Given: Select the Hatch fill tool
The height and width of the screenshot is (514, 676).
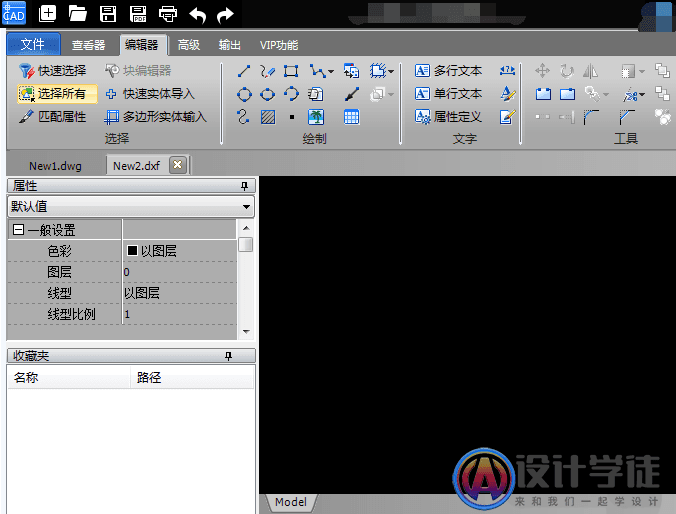Looking at the screenshot, I should pos(268,117).
